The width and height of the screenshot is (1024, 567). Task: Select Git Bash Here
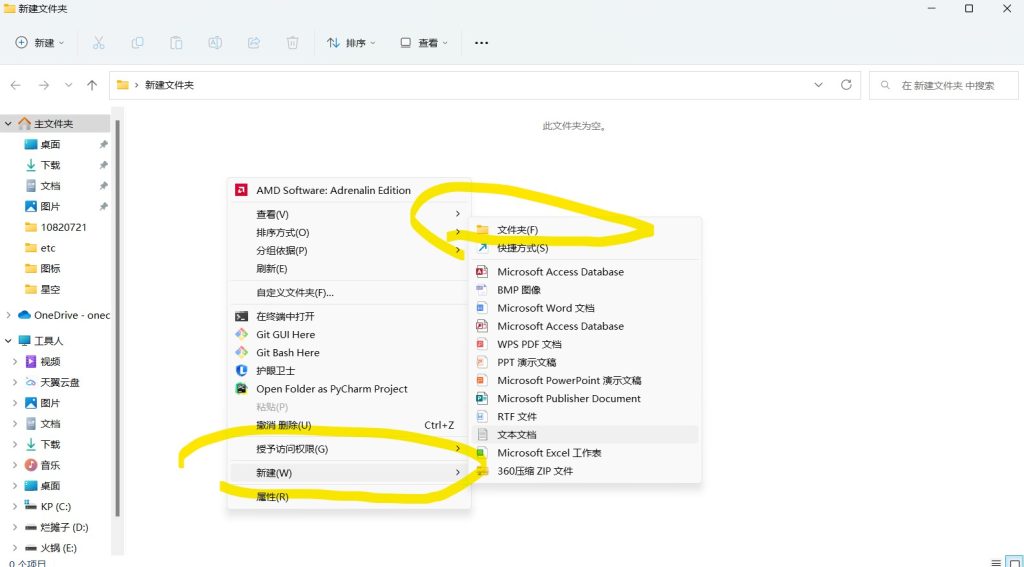click(349, 353)
